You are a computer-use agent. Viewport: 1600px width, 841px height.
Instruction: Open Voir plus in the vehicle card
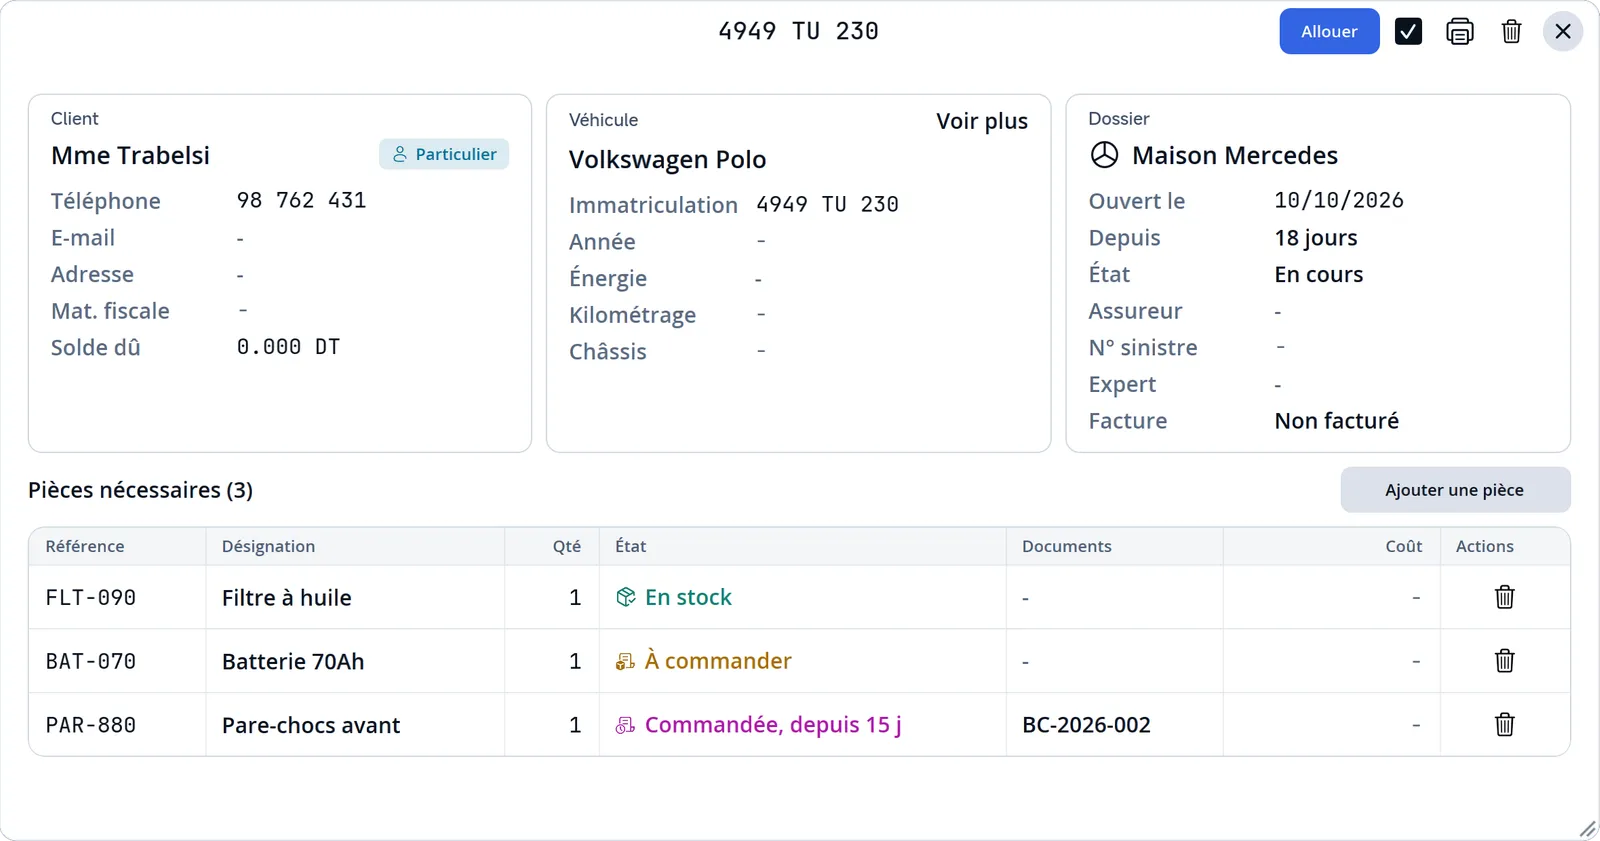981,121
